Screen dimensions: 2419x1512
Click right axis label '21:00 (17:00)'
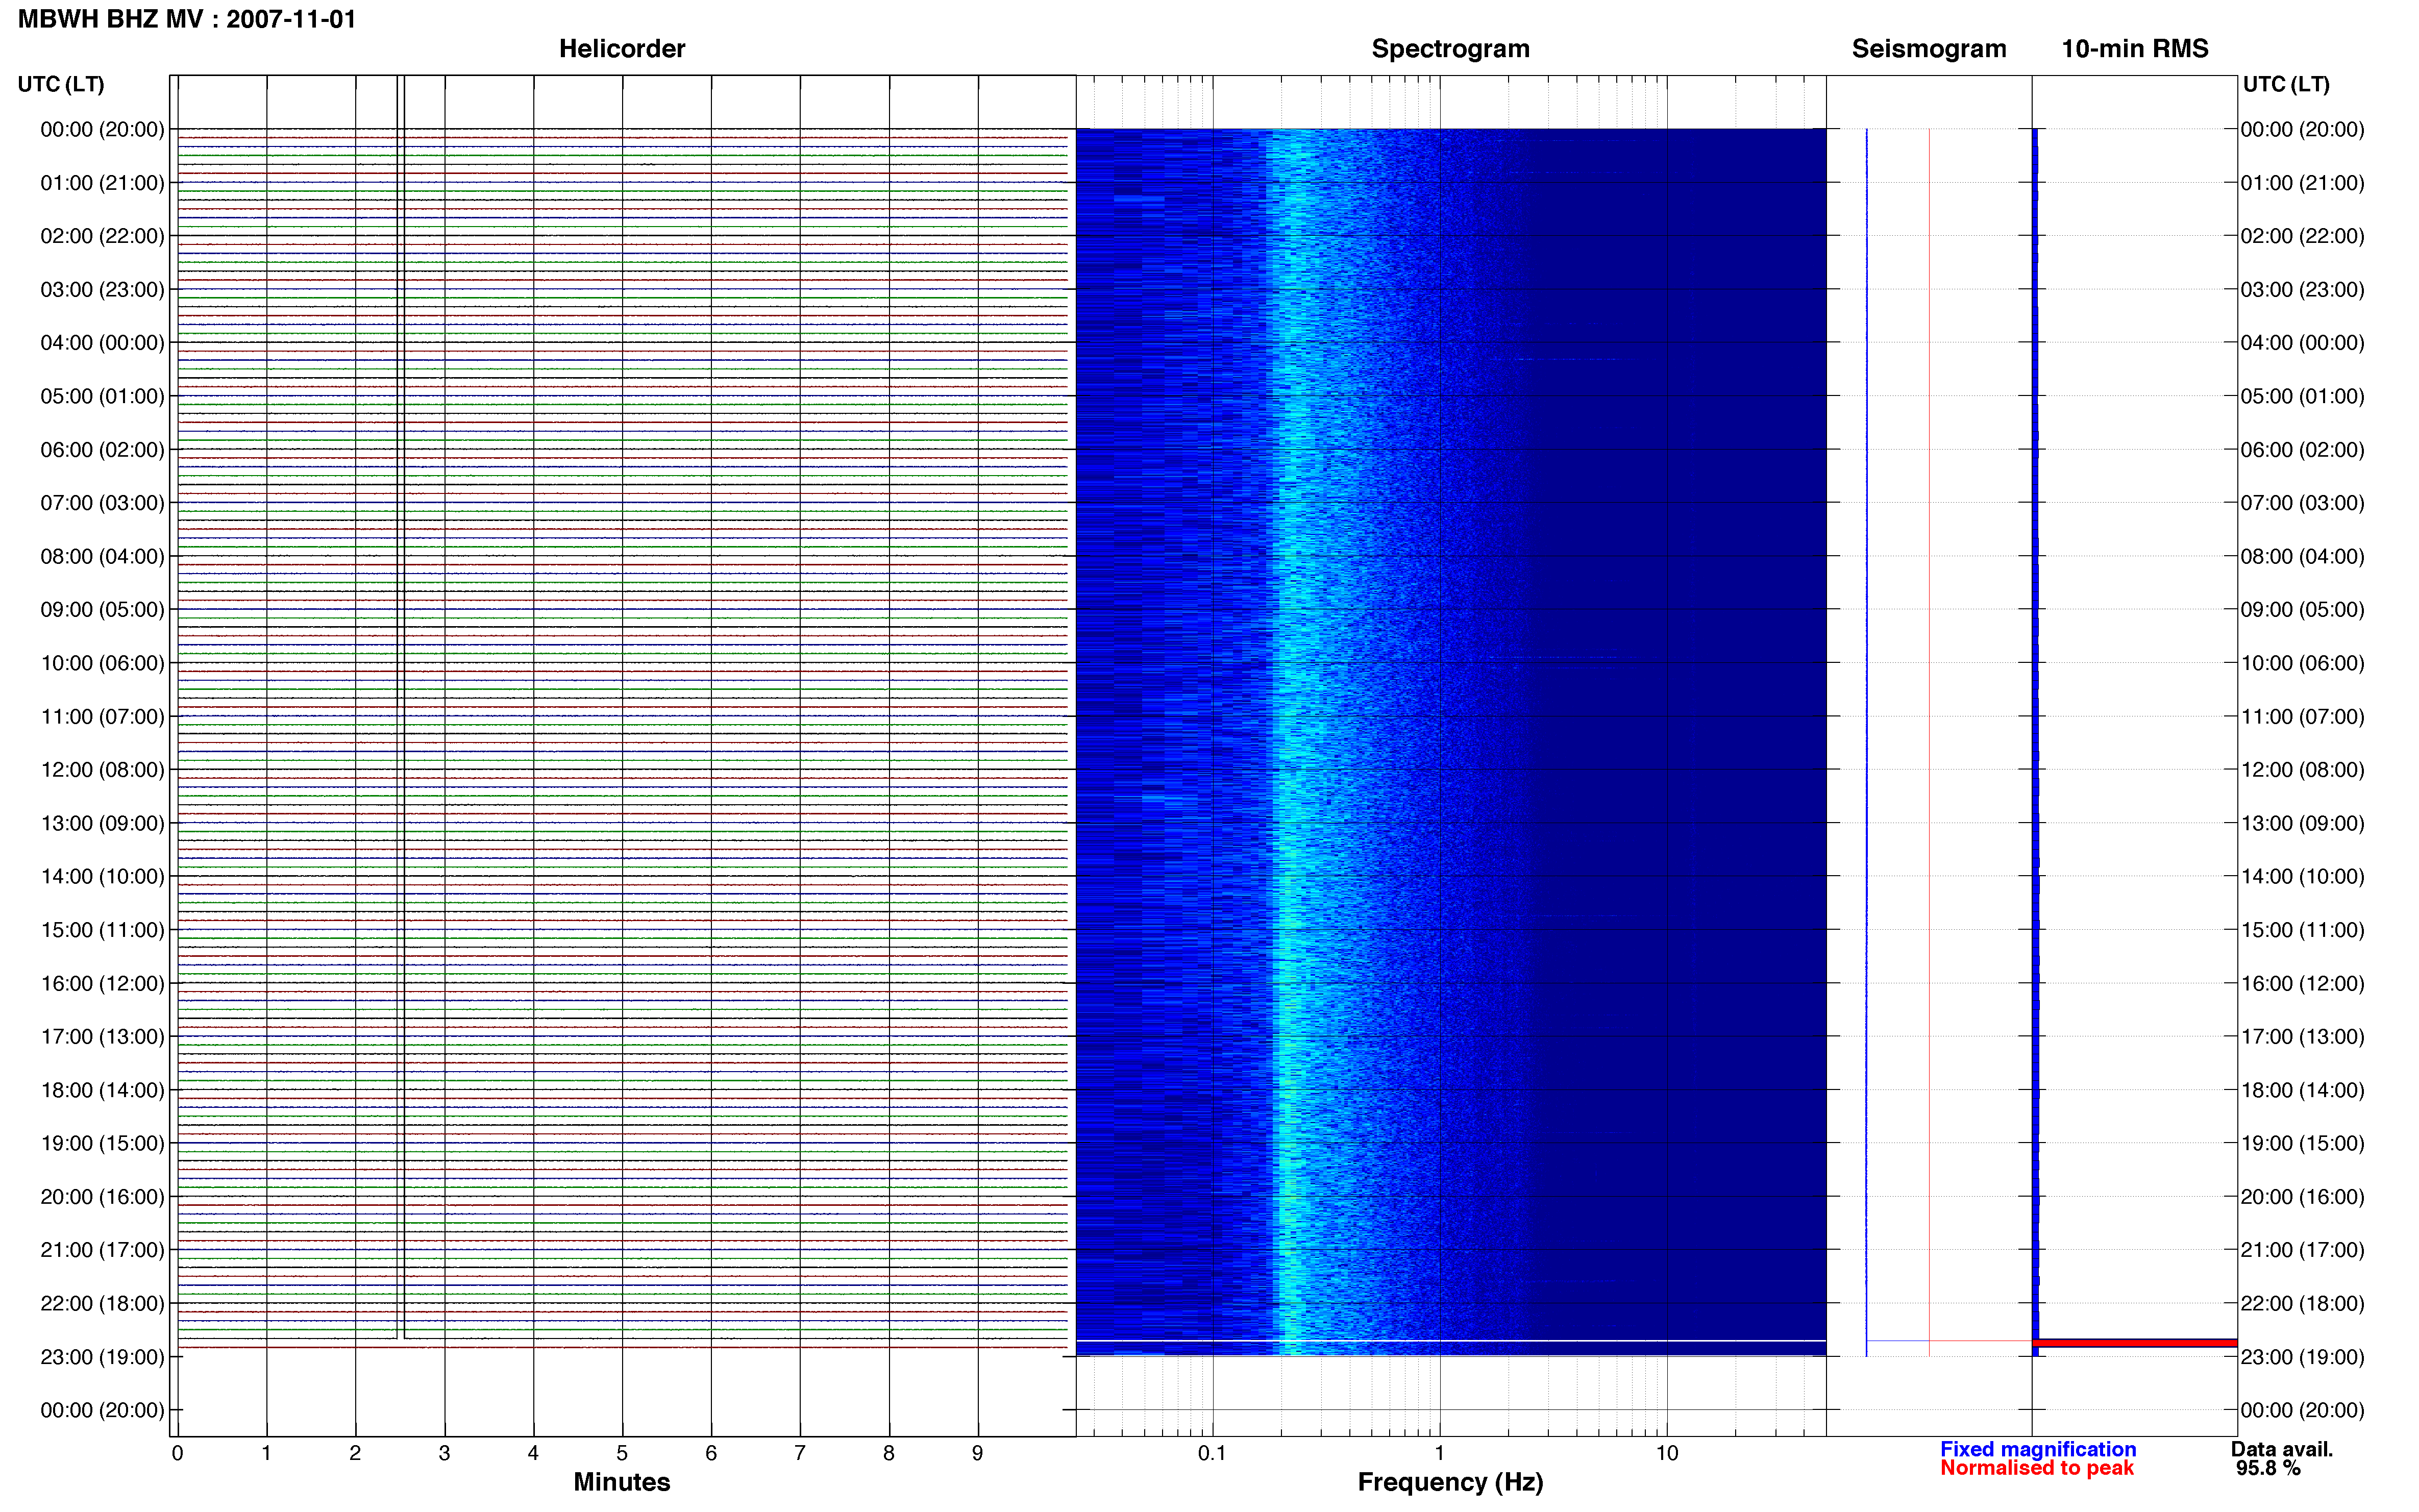tap(2302, 1250)
